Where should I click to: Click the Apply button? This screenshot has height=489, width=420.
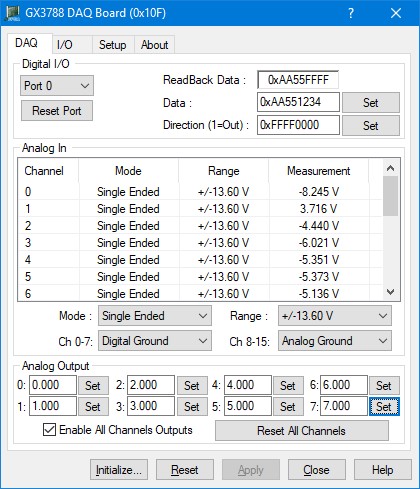[251, 470]
